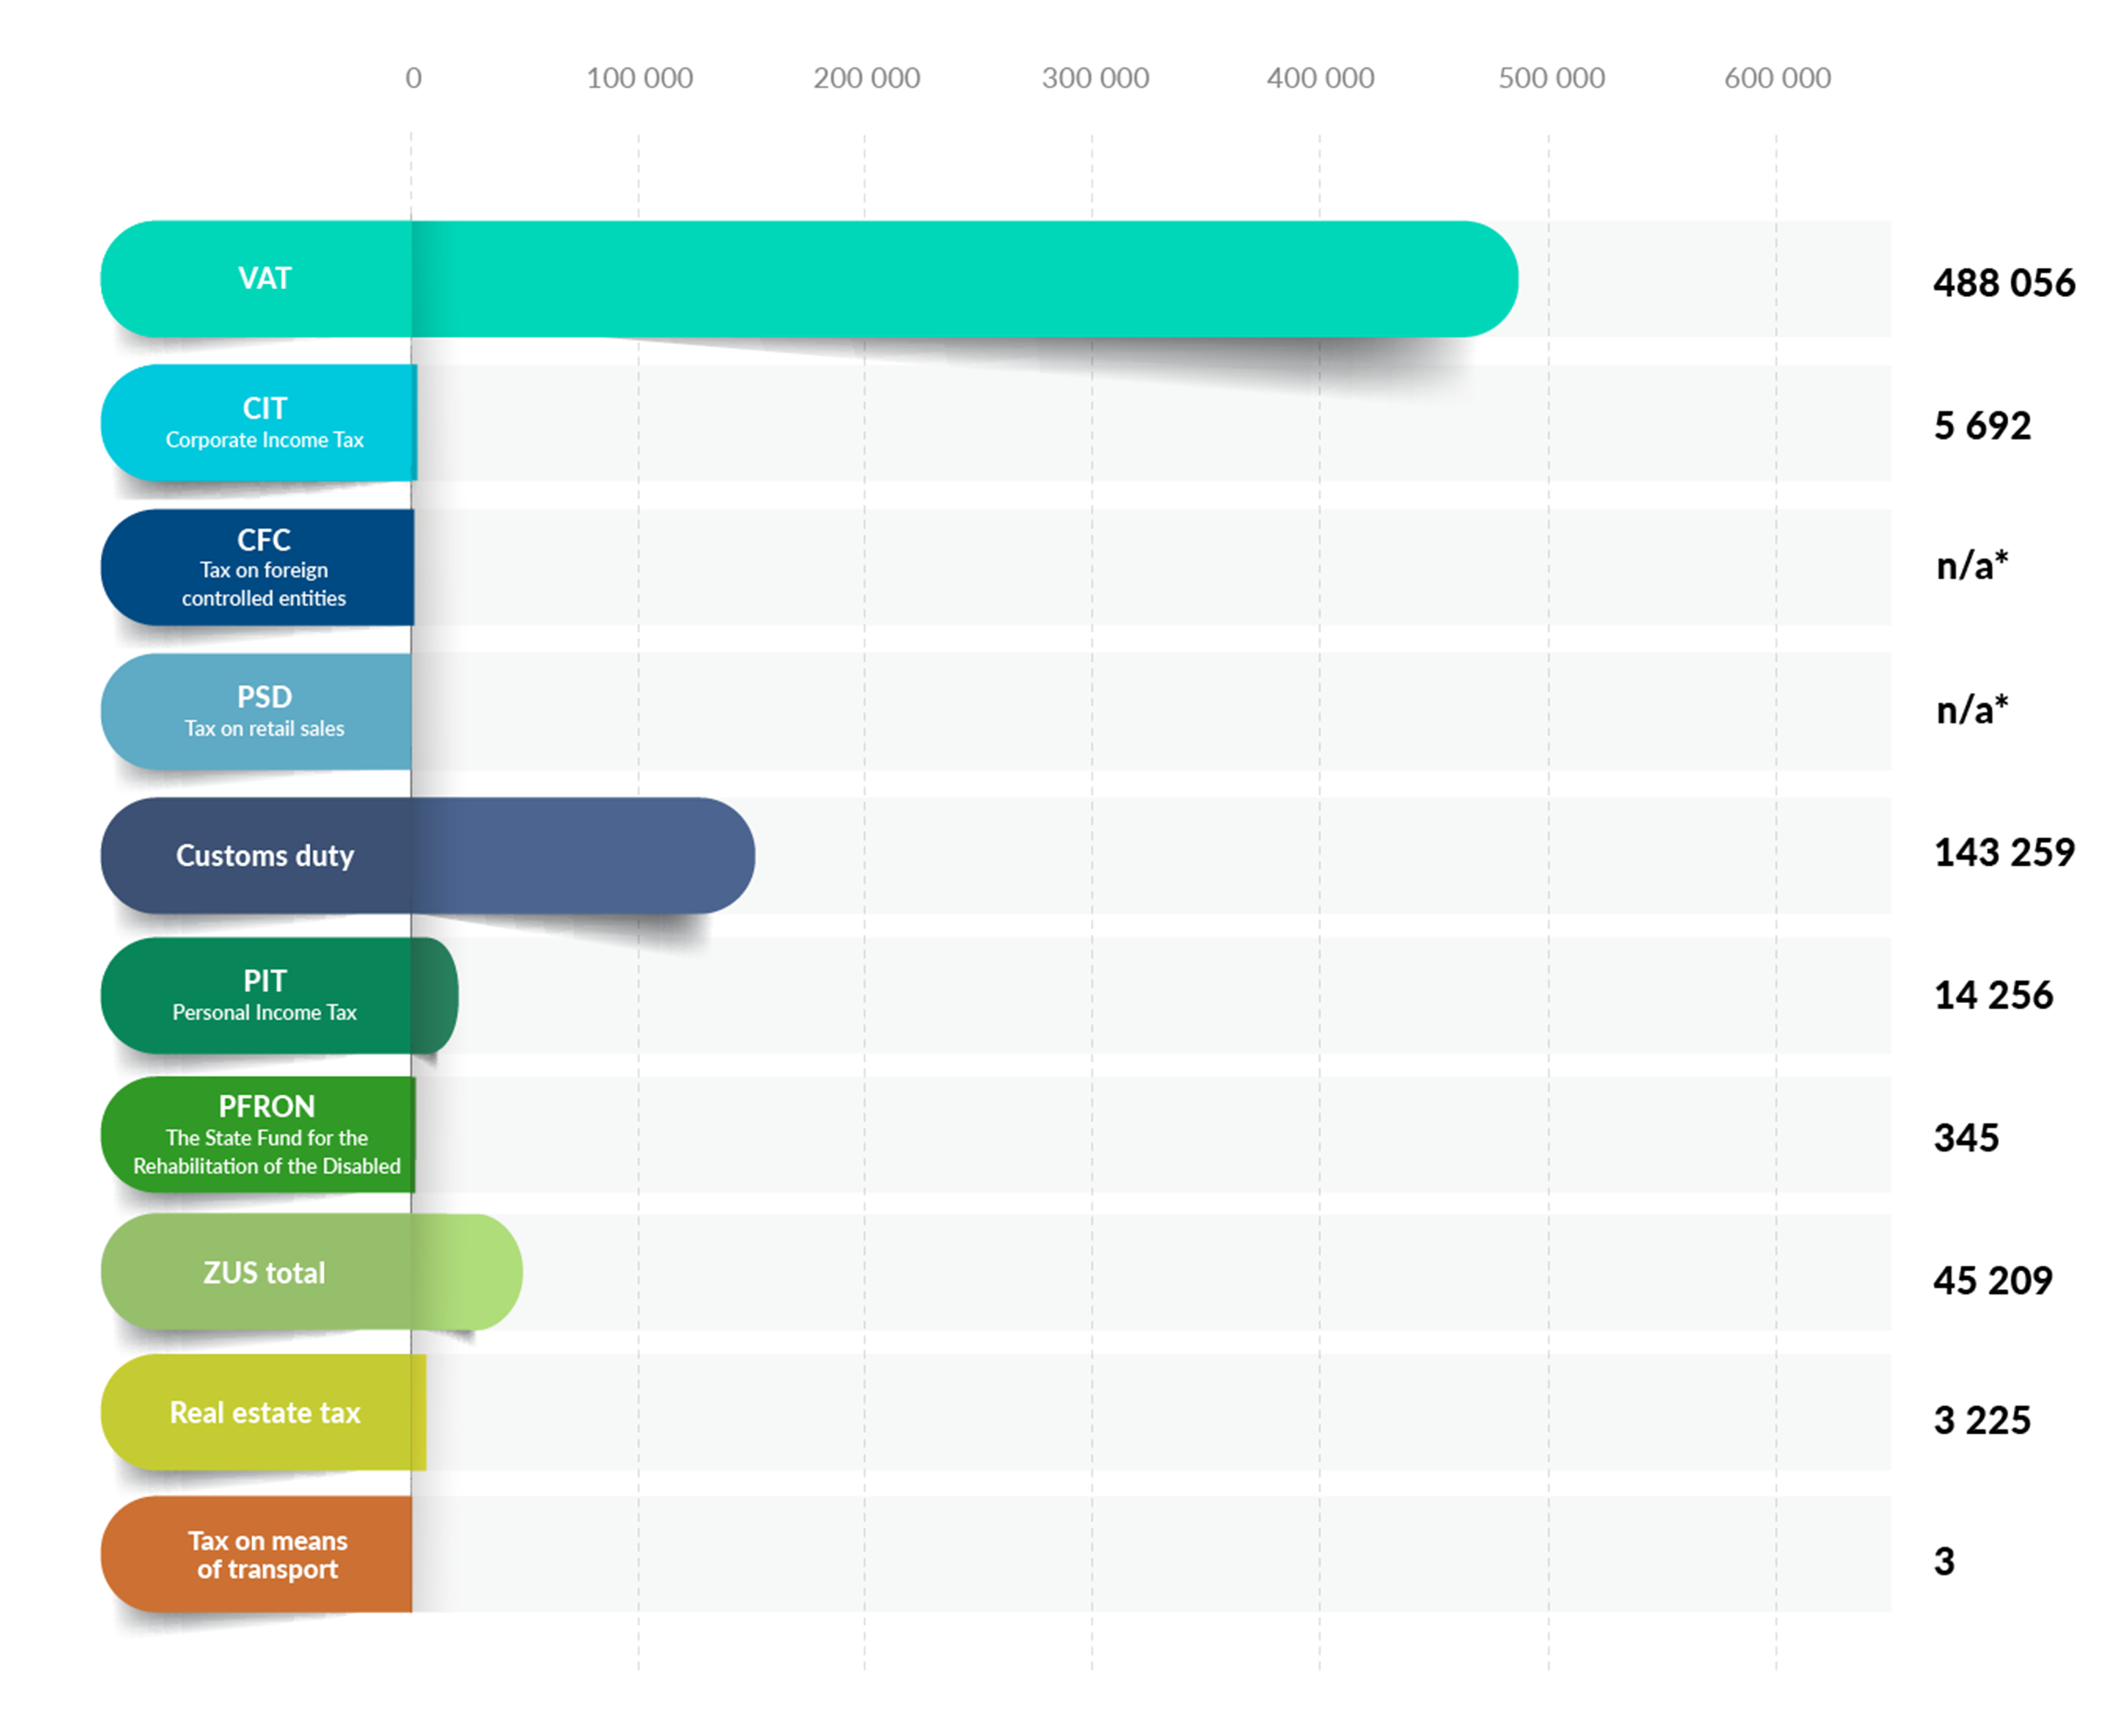The image size is (2124, 1736).
Task: Click the 488 056 value
Action: (2003, 283)
